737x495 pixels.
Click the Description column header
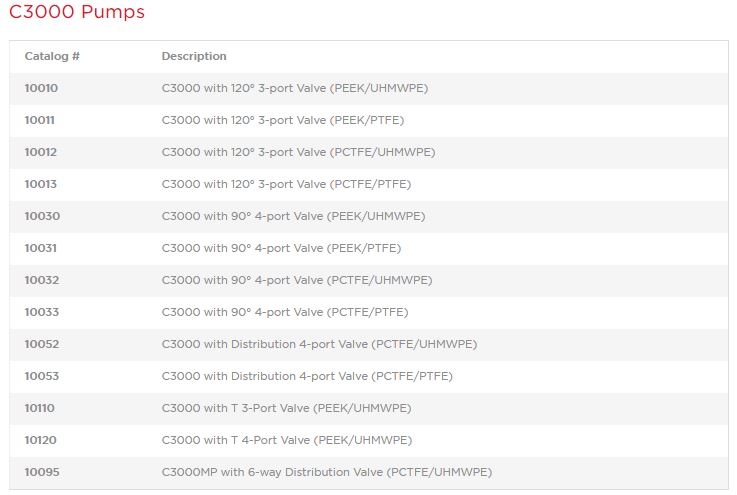(194, 56)
